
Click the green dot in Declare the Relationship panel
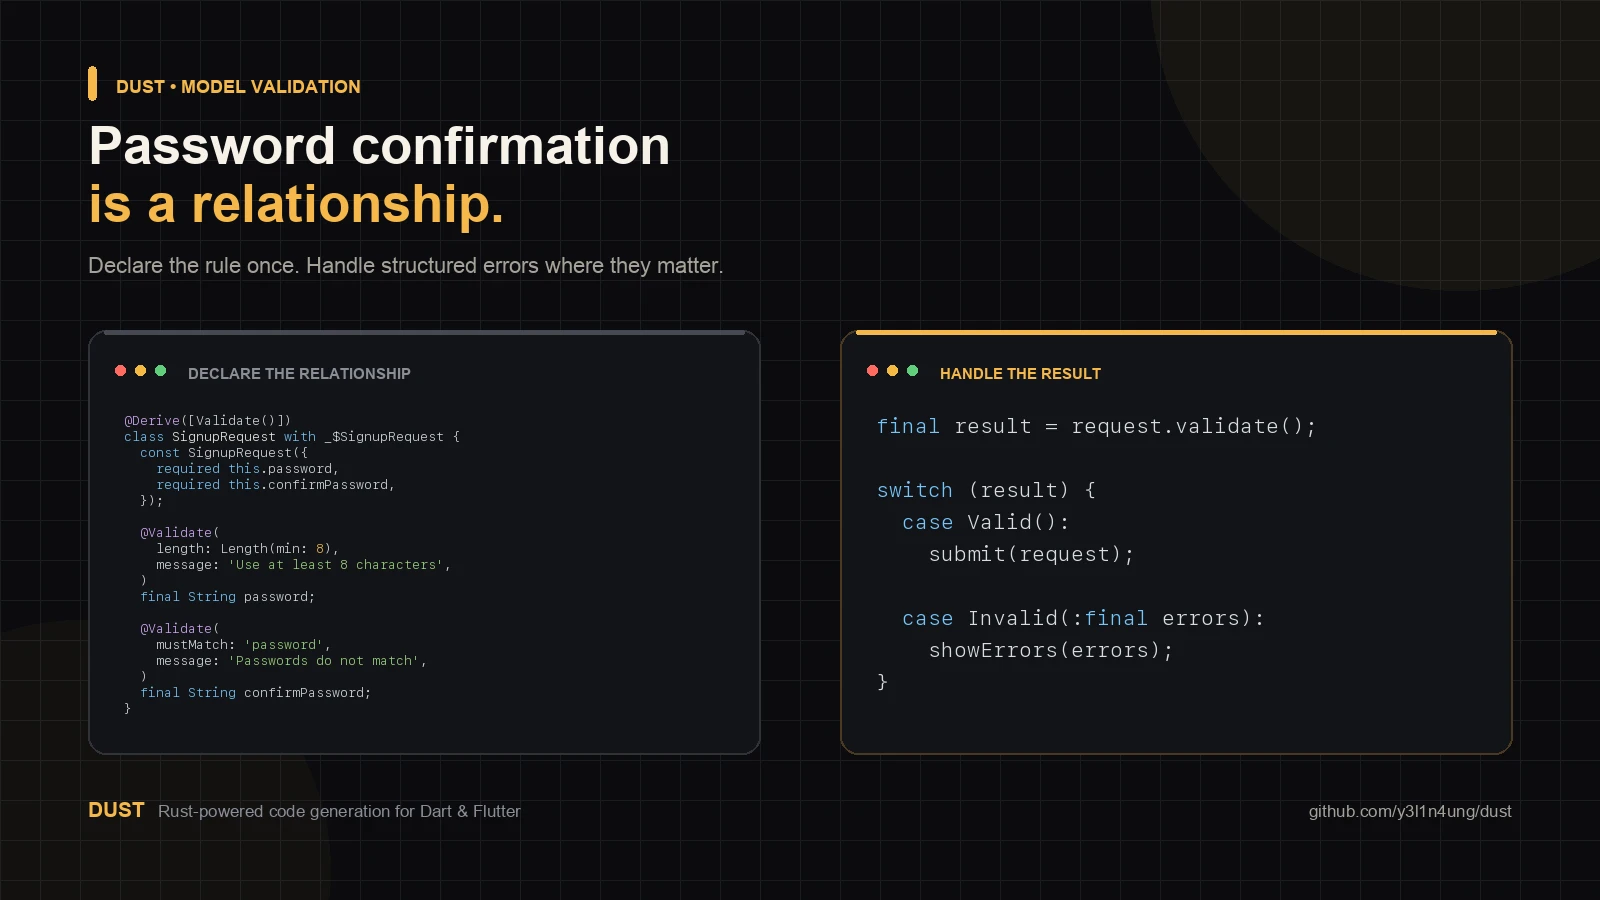[160, 371]
